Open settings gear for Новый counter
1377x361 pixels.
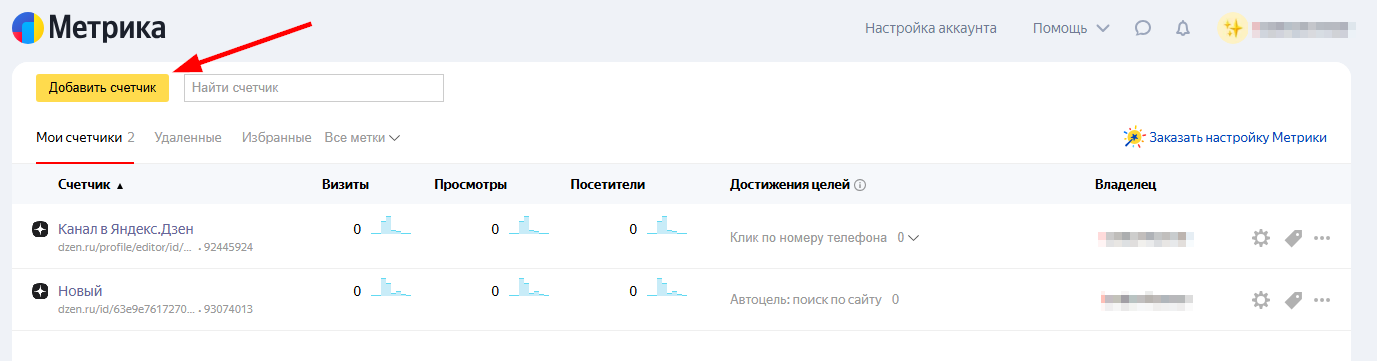[x=1261, y=299]
